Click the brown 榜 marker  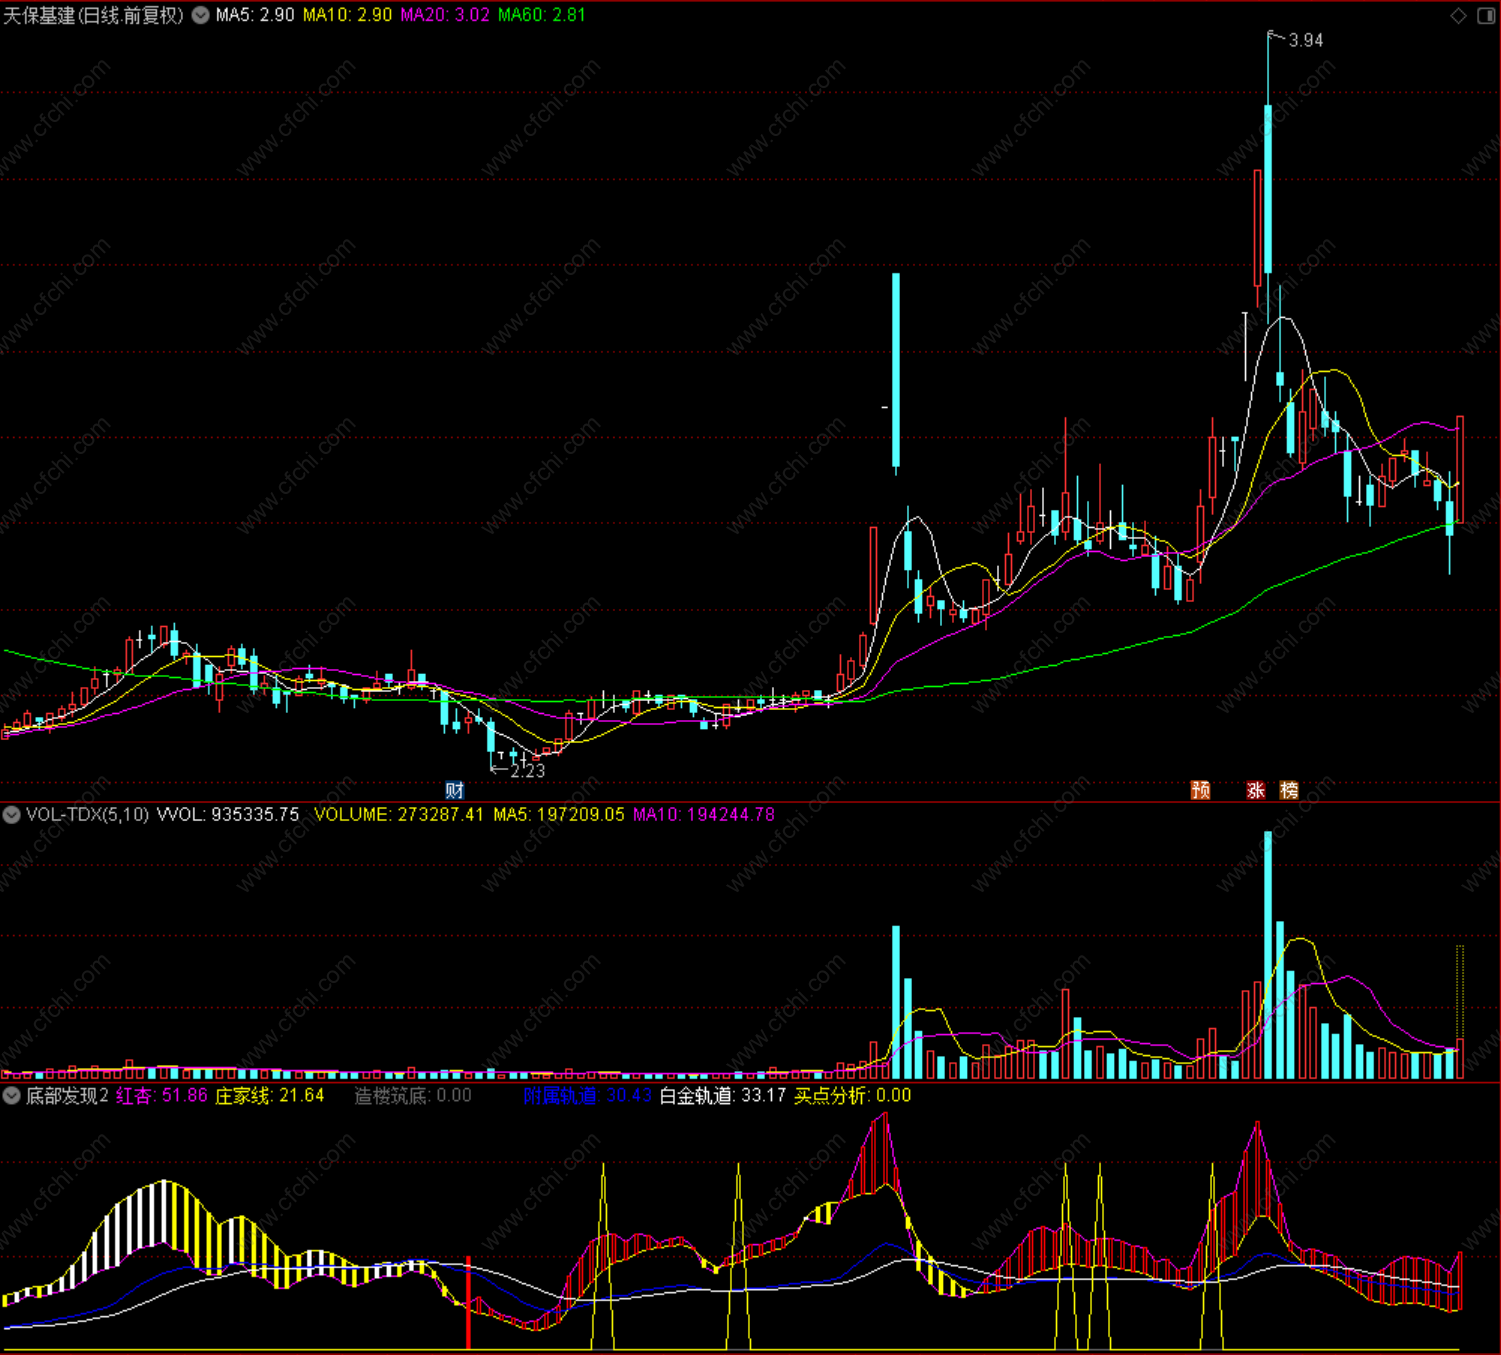tap(1289, 790)
